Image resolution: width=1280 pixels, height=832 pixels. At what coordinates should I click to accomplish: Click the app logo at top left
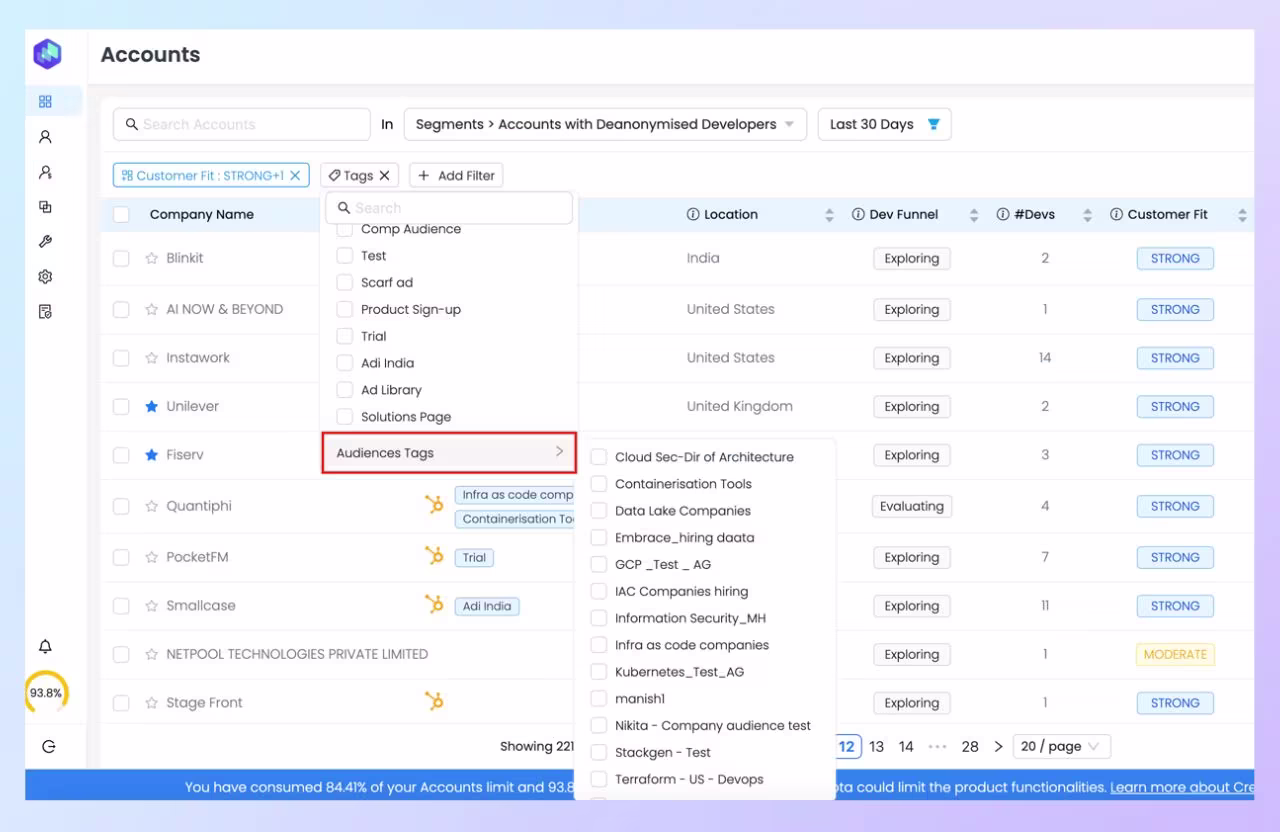pyautogui.click(x=47, y=54)
